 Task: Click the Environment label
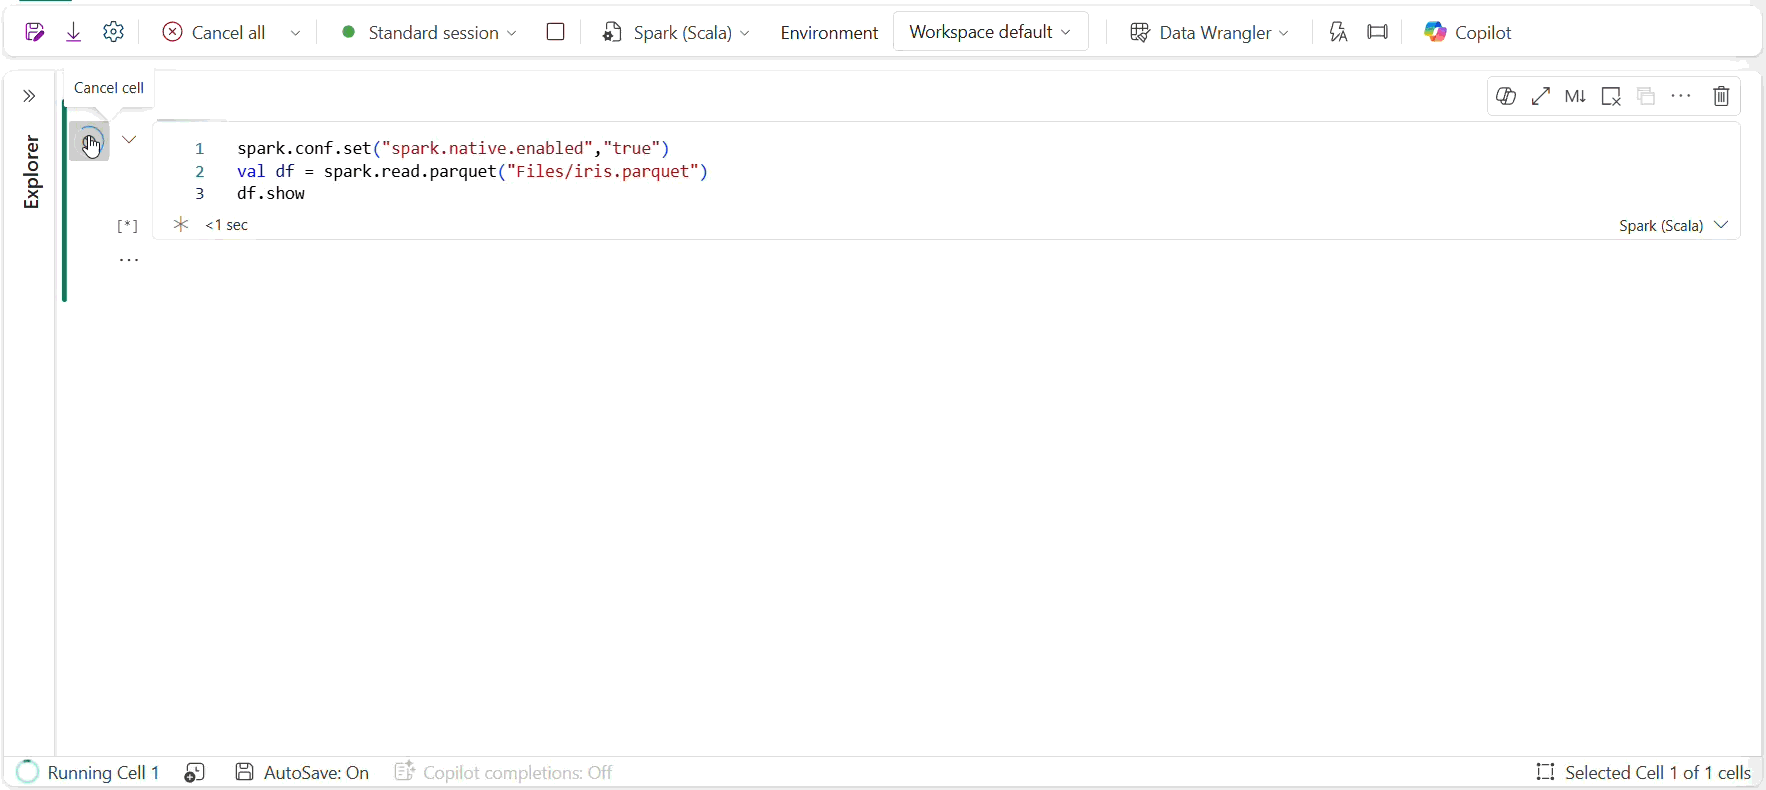(x=829, y=33)
